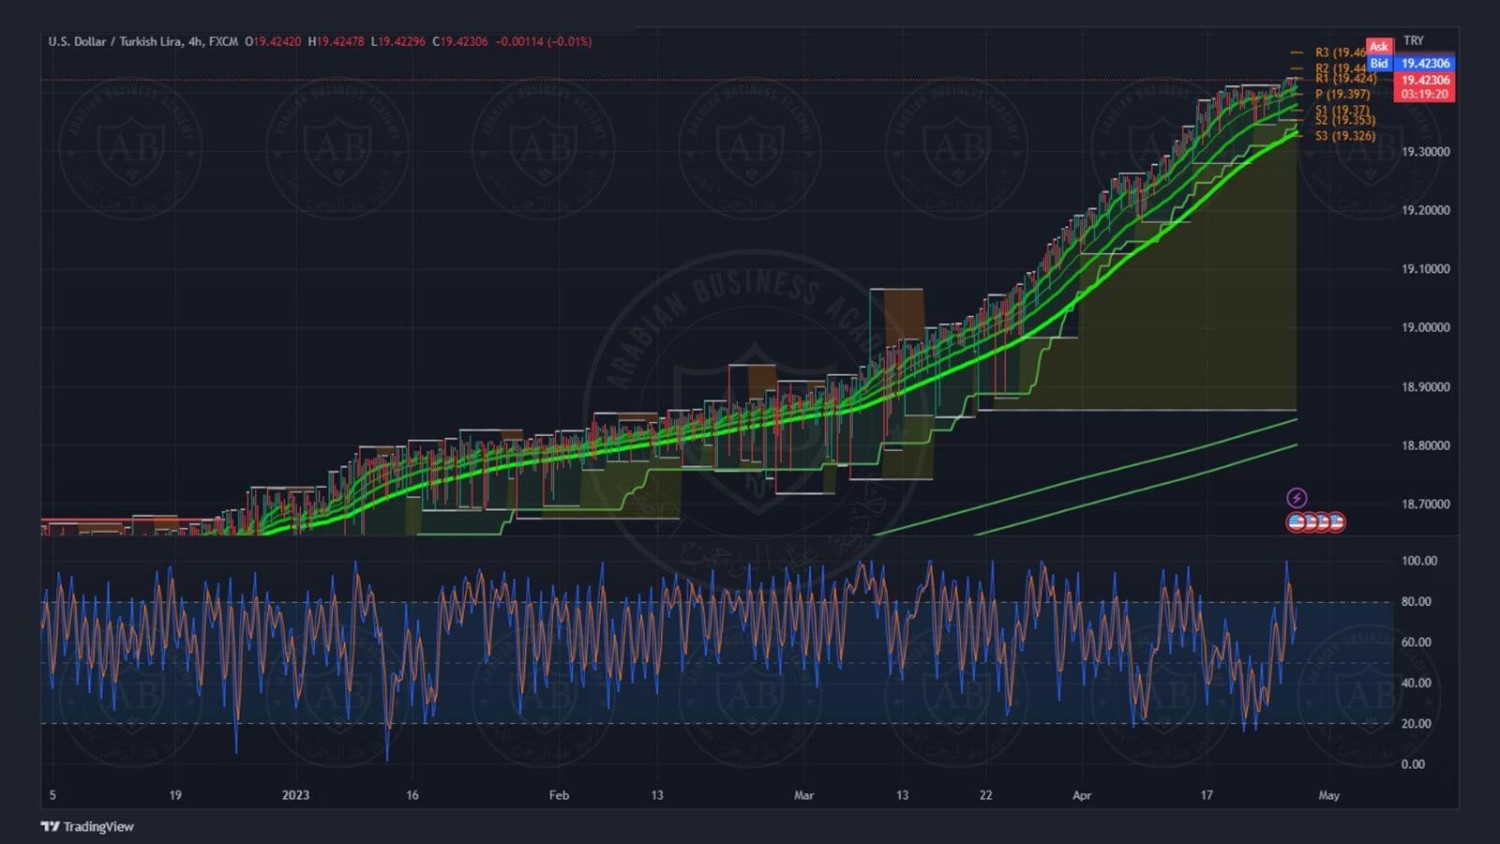Click the 17 date on time axis
The height and width of the screenshot is (844, 1500).
click(x=1207, y=796)
